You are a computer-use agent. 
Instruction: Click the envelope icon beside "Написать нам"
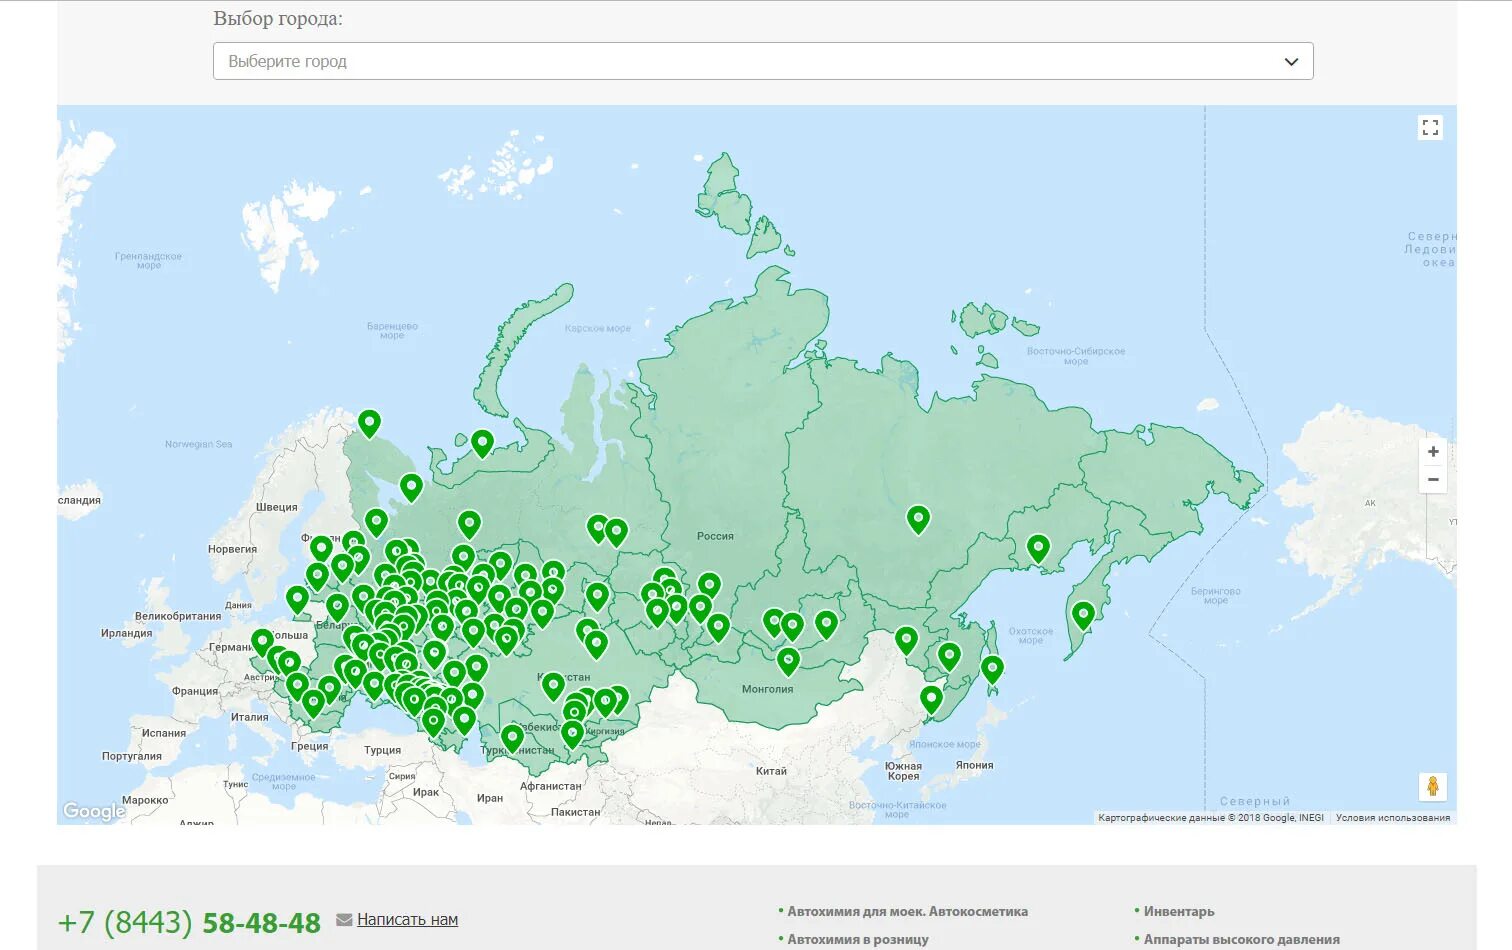(x=344, y=920)
